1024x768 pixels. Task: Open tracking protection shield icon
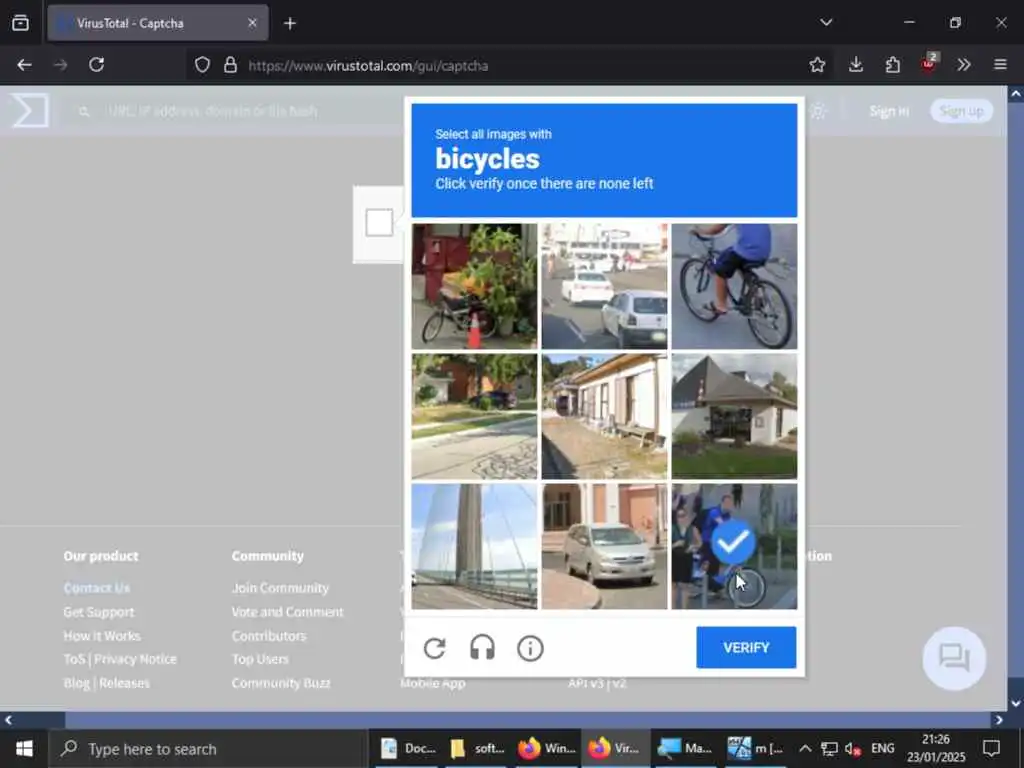tap(202, 65)
